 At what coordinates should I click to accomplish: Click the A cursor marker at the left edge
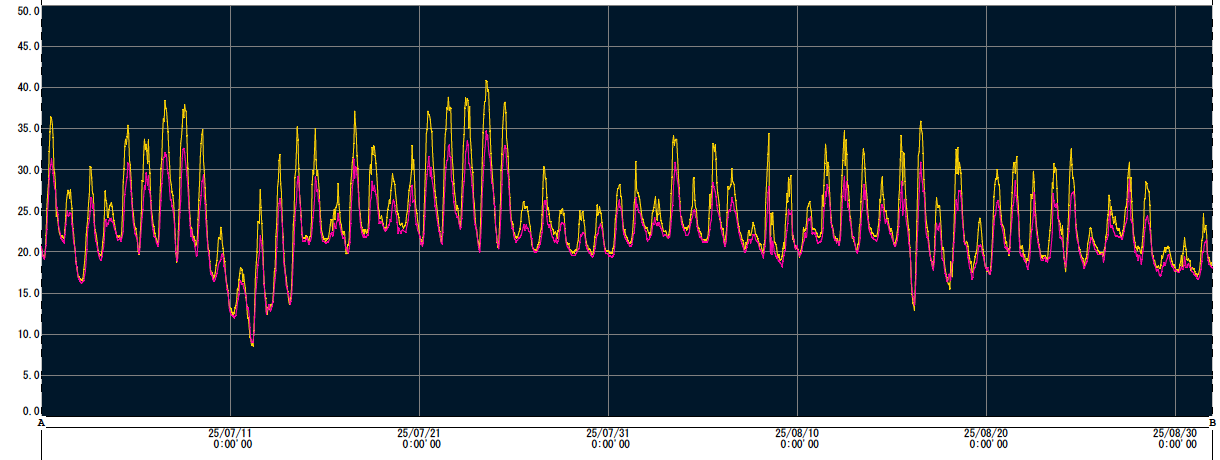pos(41,423)
